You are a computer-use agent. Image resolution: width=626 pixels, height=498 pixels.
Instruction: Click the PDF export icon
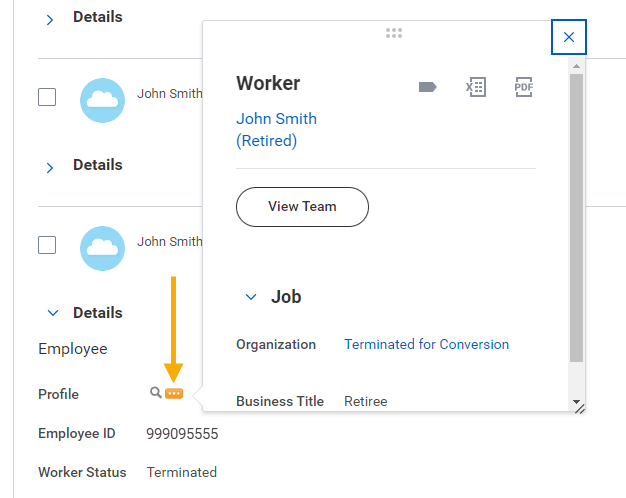524,87
